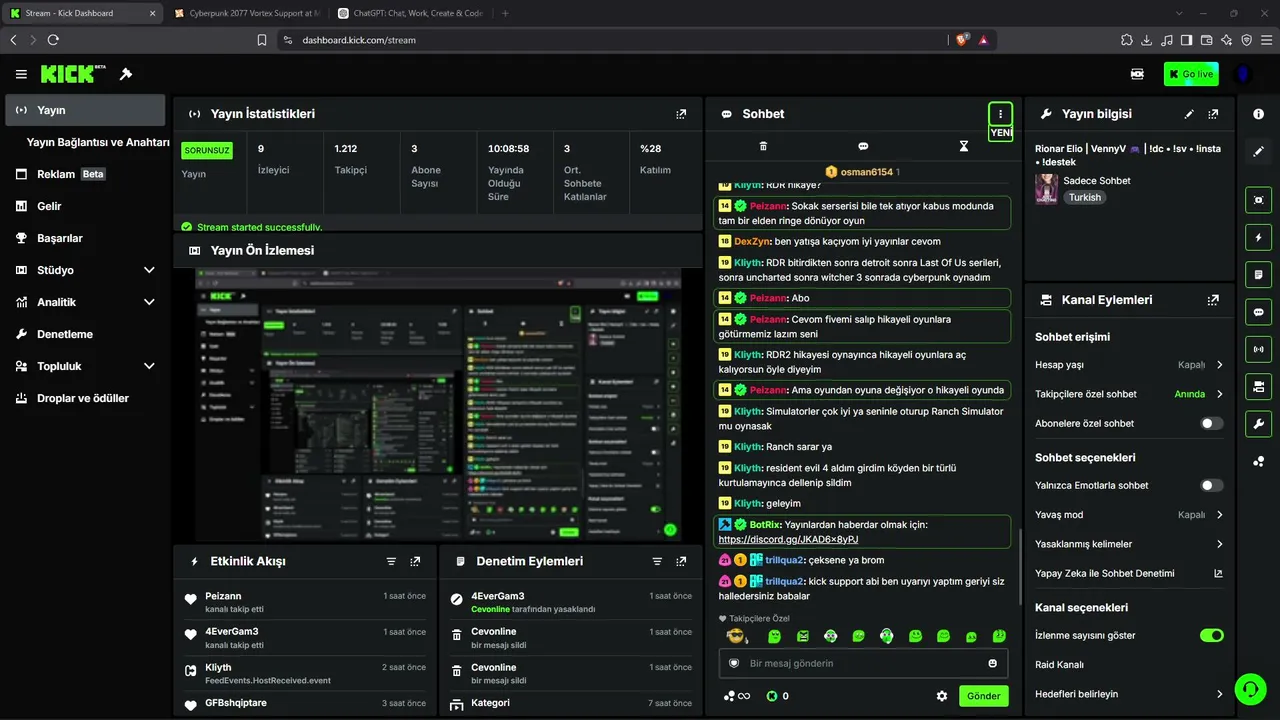Pop out the Yayın İstatistikleri panel
This screenshot has height=720, width=1280.
click(x=681, y=114)
